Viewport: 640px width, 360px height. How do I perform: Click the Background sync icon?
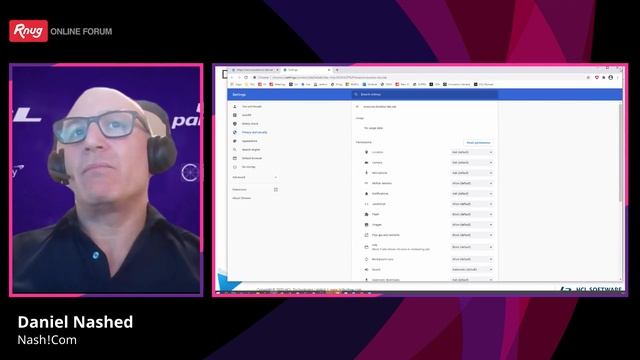(366, 259)
